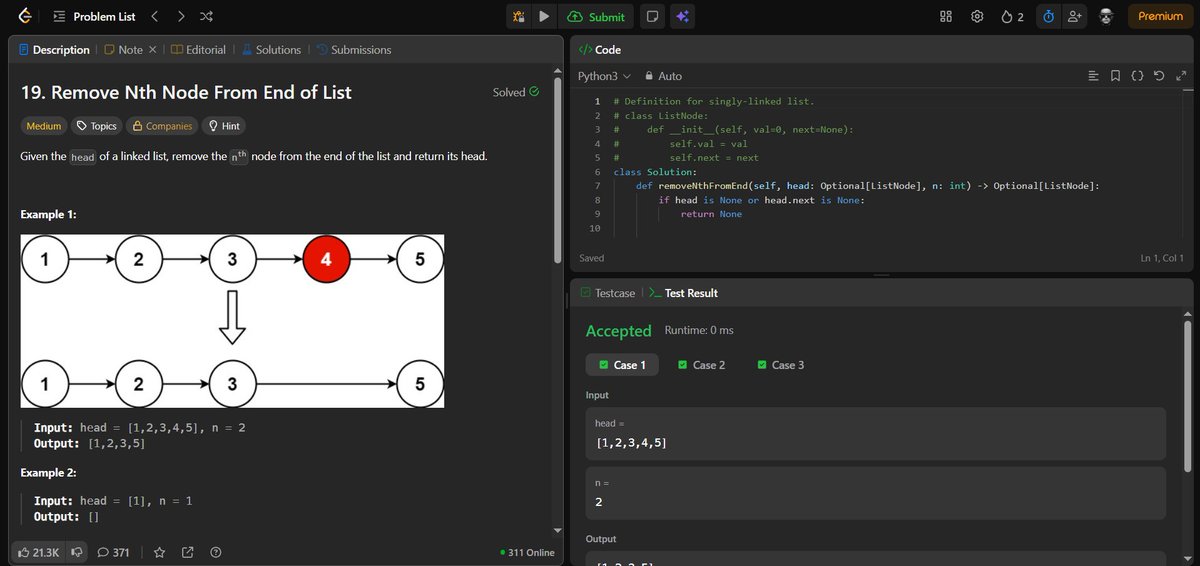This screenshot has height=566, width=1200.
Task: Switch to the Testcase tab
Action: 609,293
